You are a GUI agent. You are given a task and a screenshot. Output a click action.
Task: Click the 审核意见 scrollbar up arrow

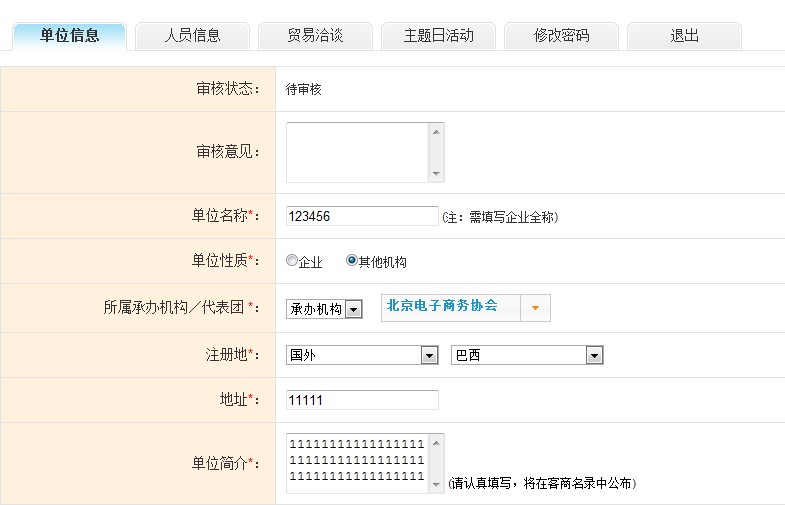(x=436, y=131)
